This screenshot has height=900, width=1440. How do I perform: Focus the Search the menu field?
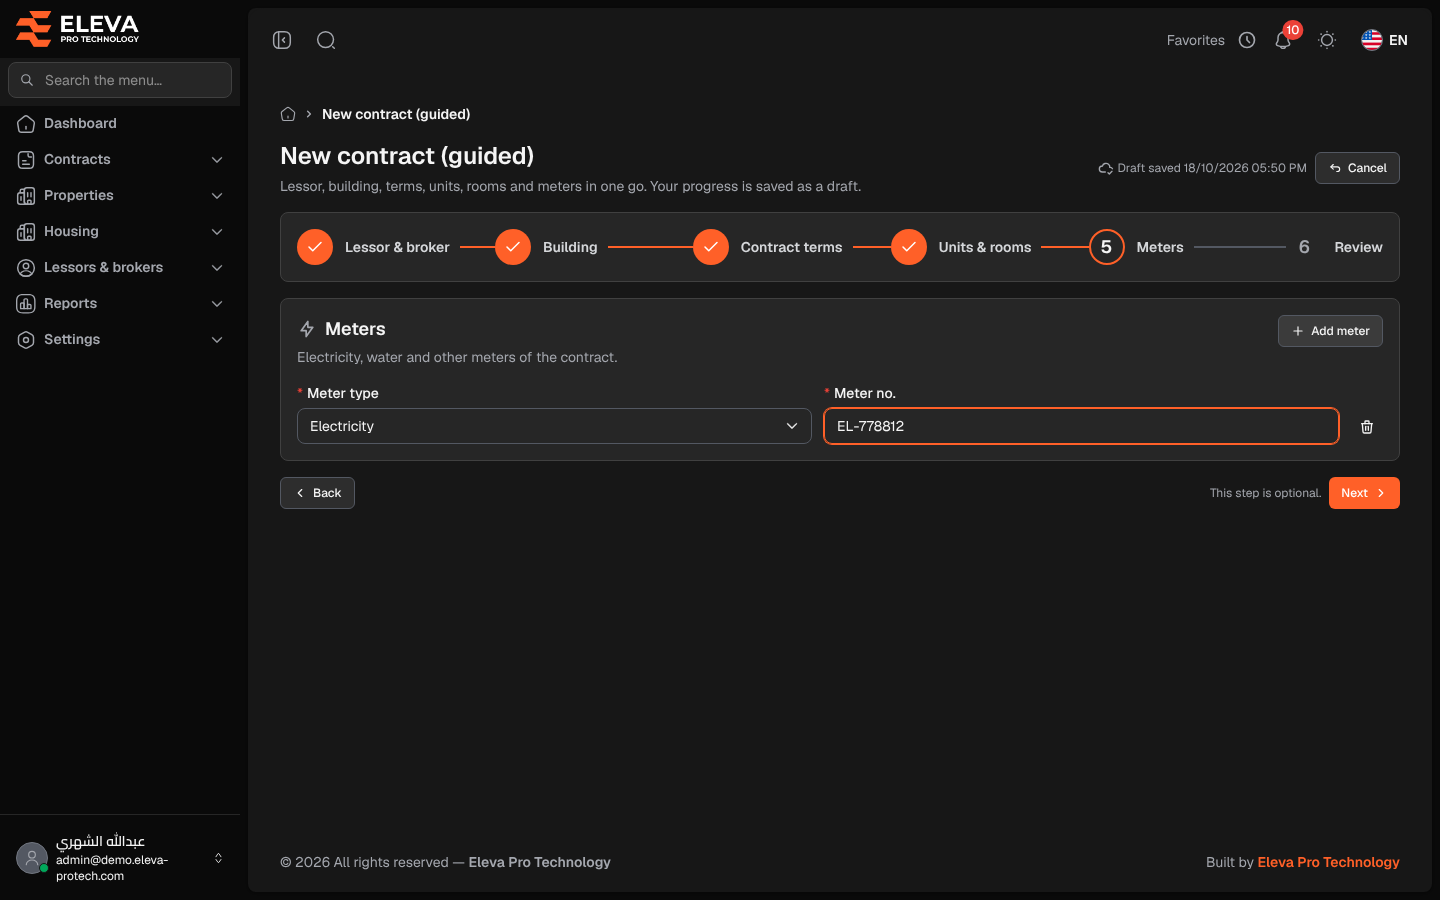(x=120, y=80)
